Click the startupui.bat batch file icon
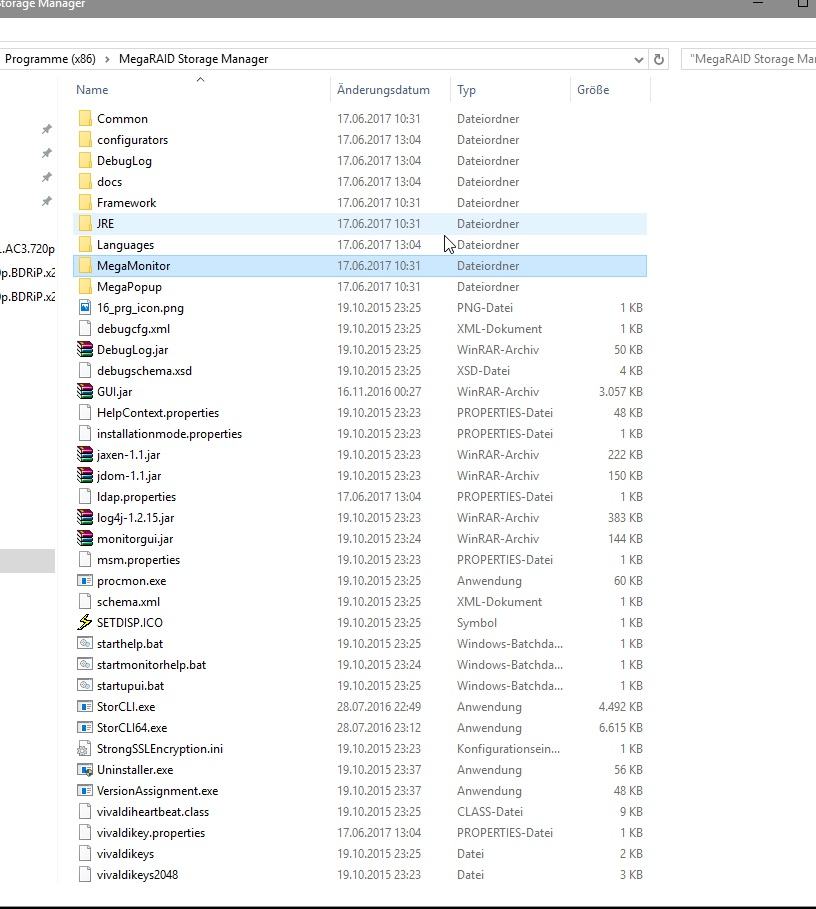 (x=85, y=685)
